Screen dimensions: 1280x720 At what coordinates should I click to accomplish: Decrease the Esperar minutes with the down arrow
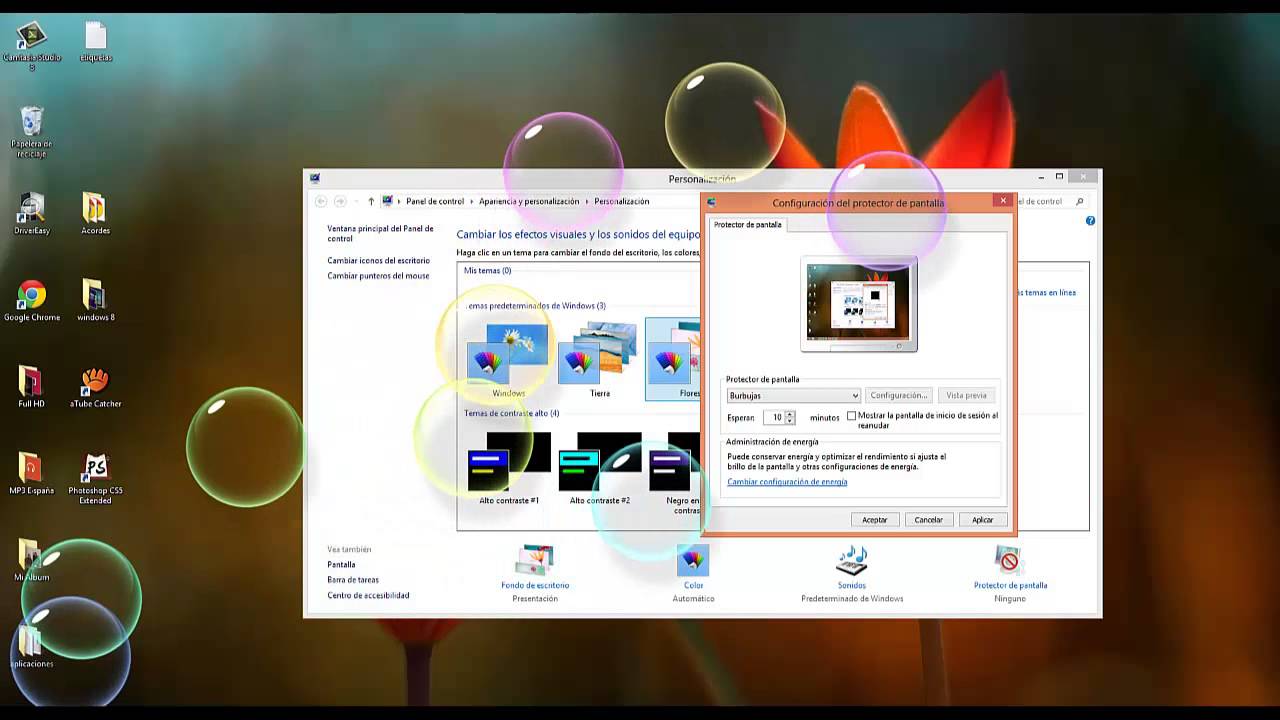790,421
